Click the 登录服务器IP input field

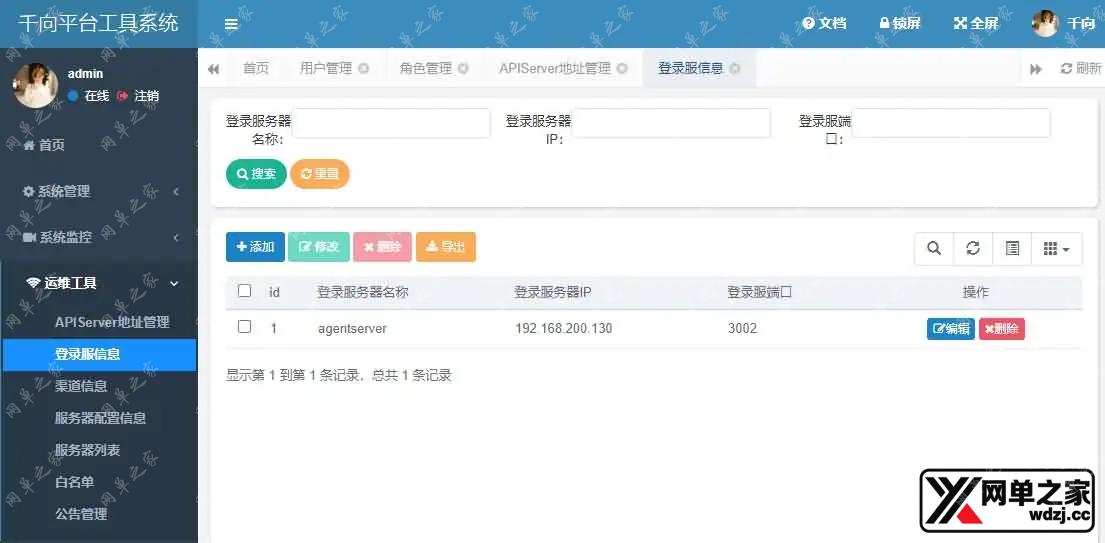pyautogui.click(x=671, y=123)
